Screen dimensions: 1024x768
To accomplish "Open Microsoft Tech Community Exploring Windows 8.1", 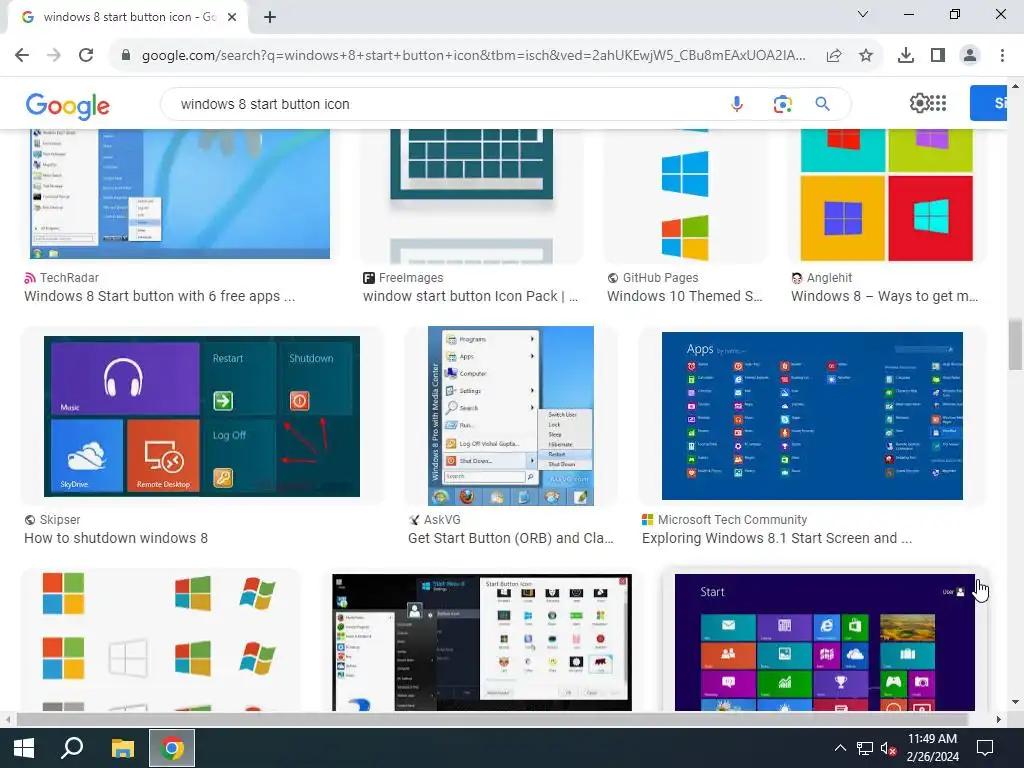I will point(777,538).
